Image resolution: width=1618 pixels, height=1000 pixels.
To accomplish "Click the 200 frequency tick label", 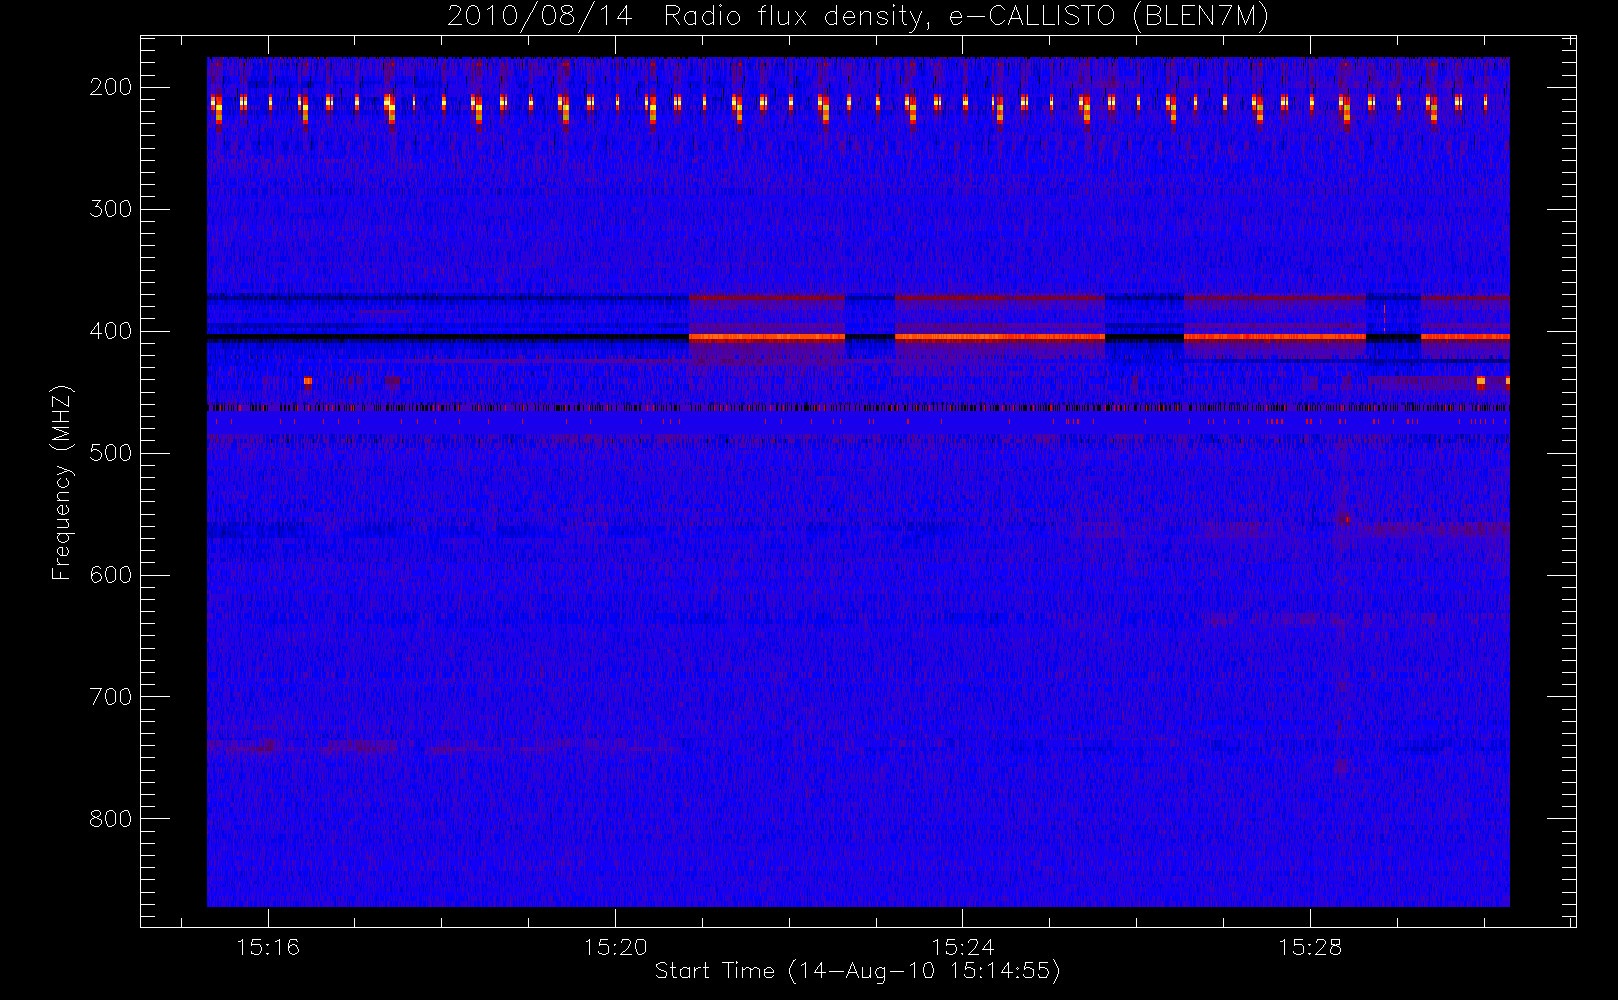I will click(x=111, y=87).
